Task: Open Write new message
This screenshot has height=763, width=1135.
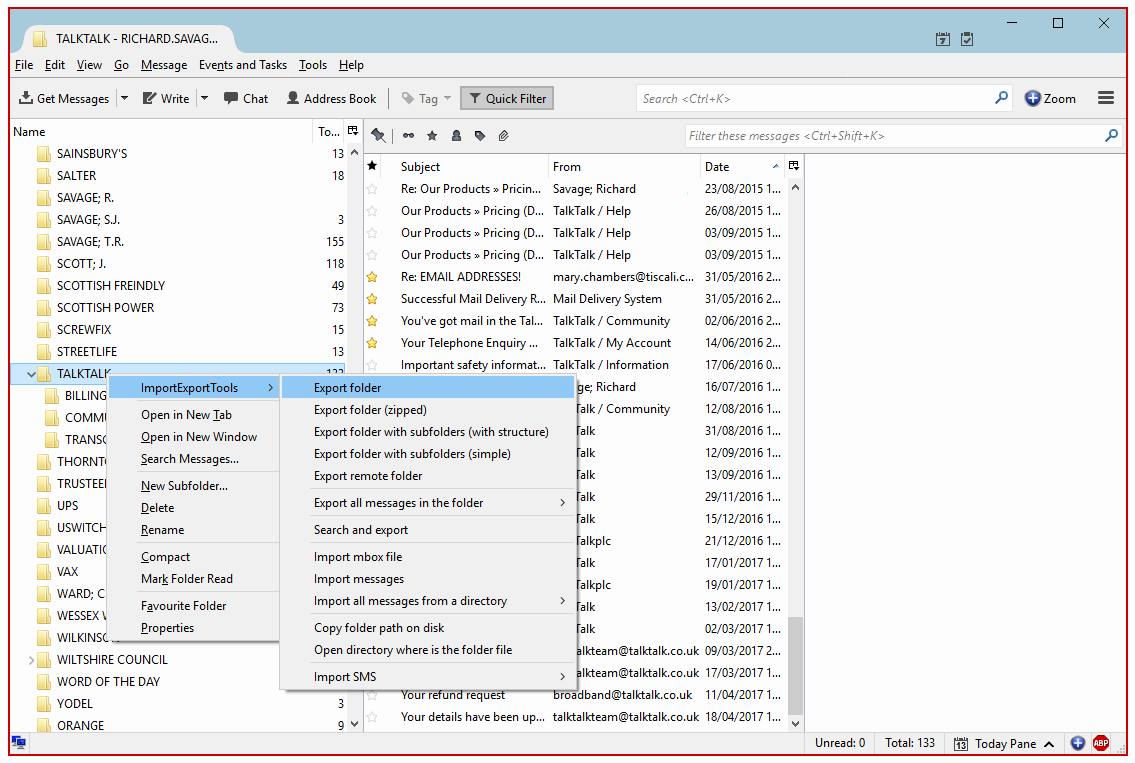Action: (x=166, y=98)
